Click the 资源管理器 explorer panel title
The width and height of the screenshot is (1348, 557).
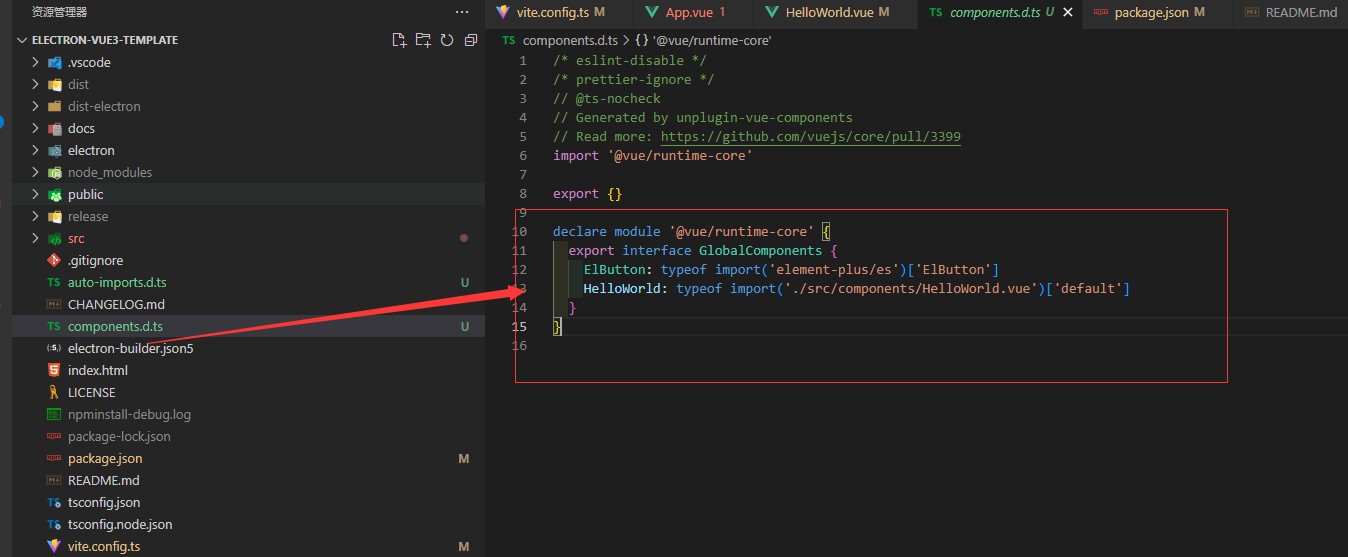[x=59, y=12]
